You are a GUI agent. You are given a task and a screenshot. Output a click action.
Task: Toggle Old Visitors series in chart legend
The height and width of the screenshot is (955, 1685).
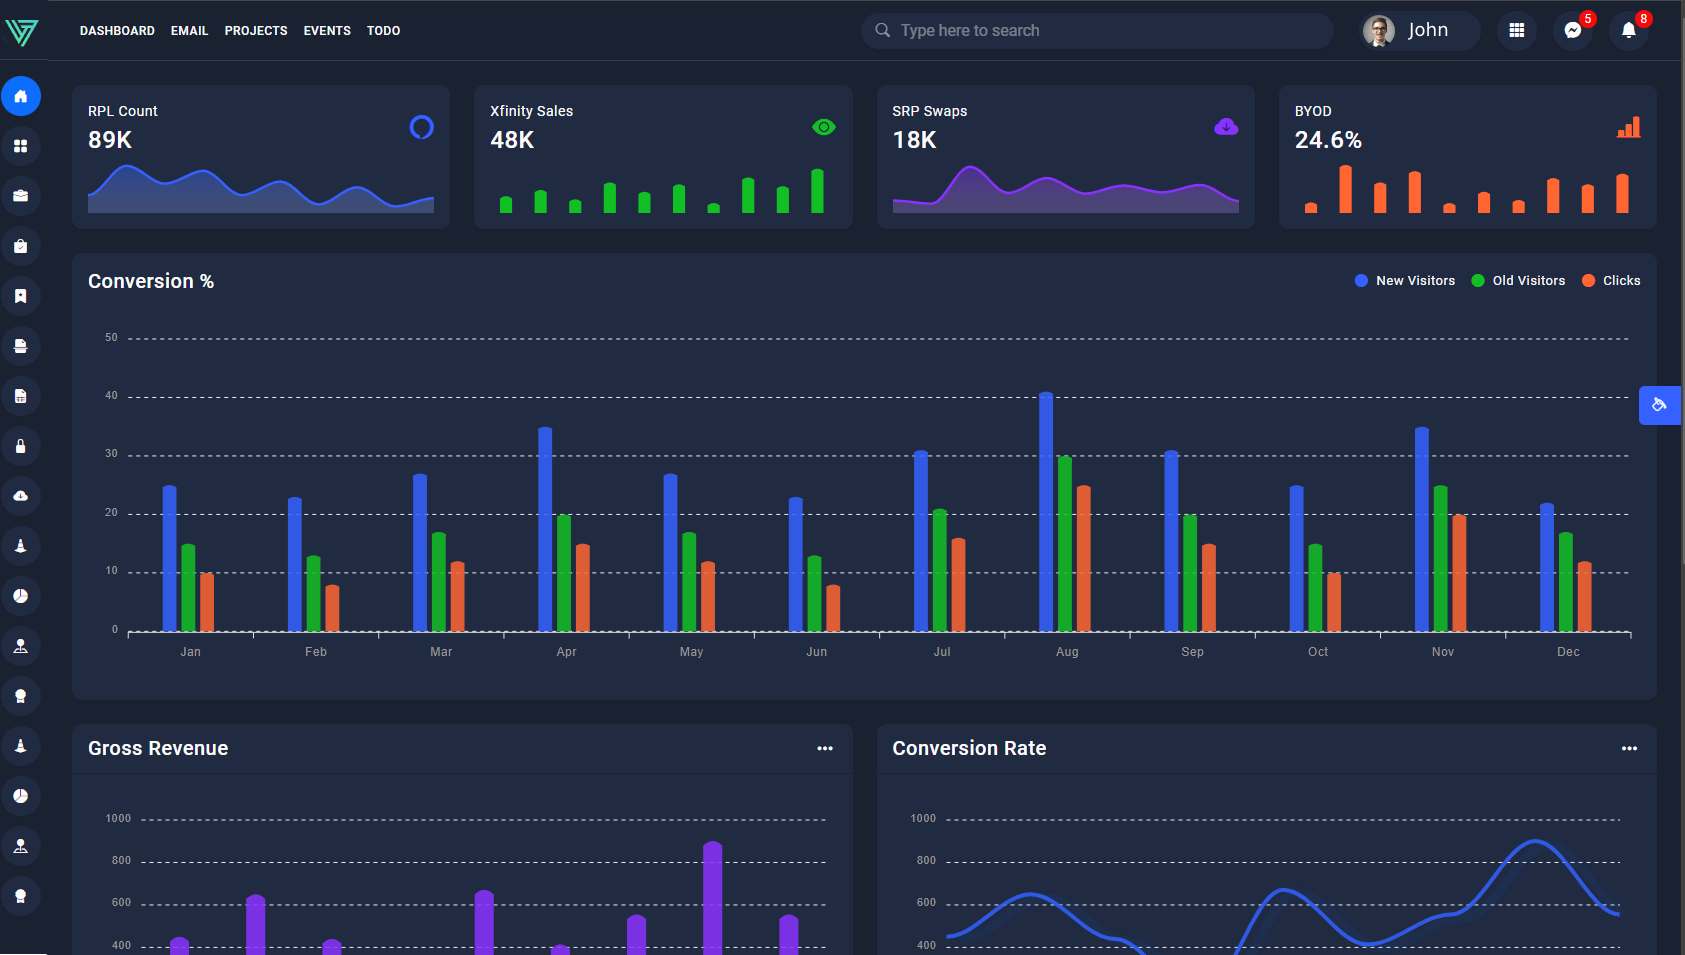point(1518,281)
